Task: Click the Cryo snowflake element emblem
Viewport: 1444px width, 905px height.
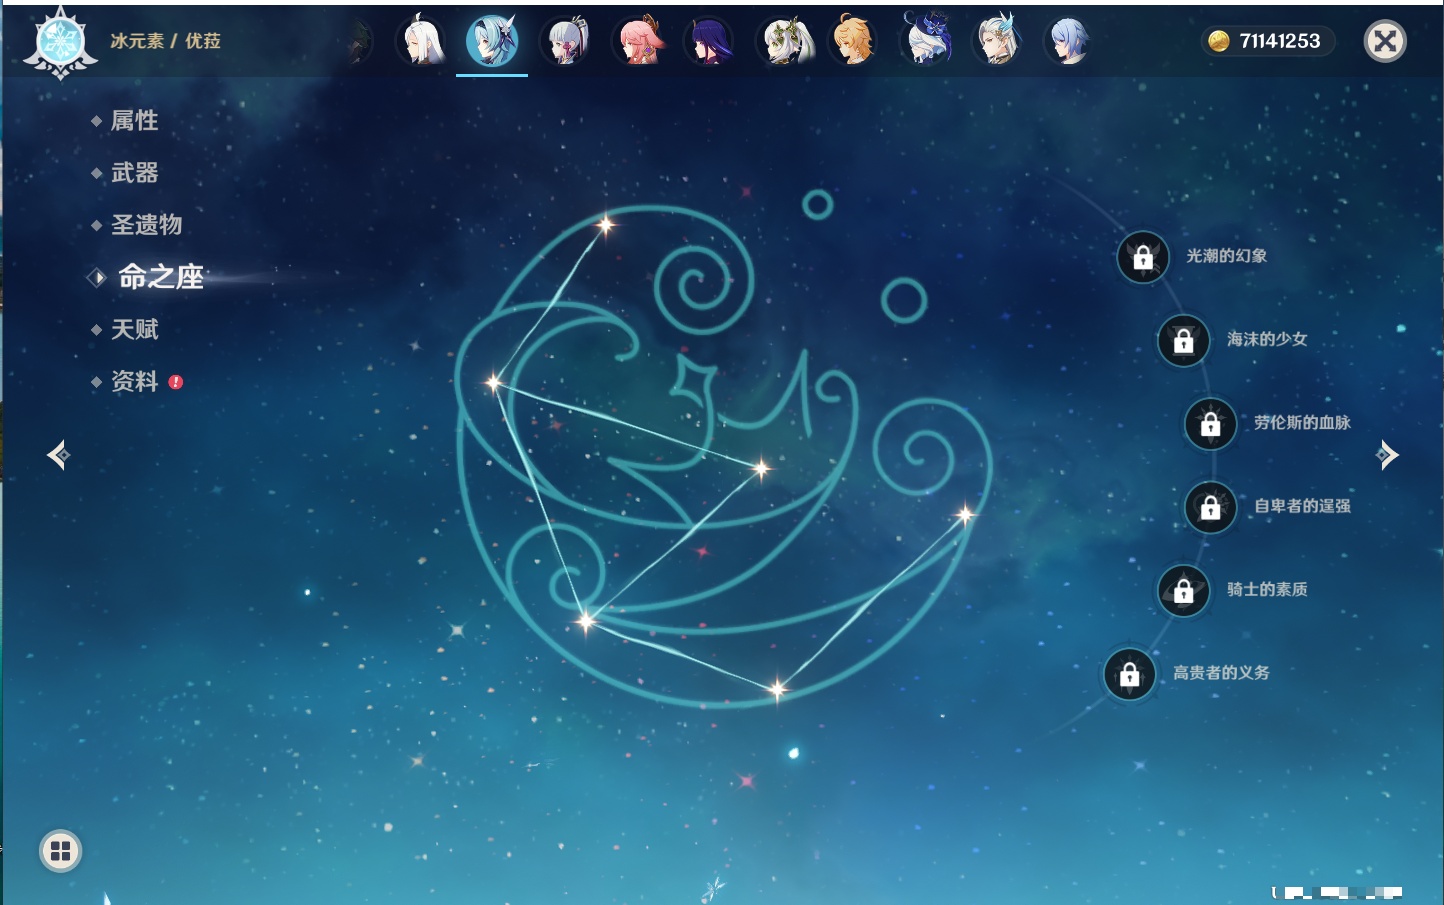Action: (60, 43)
